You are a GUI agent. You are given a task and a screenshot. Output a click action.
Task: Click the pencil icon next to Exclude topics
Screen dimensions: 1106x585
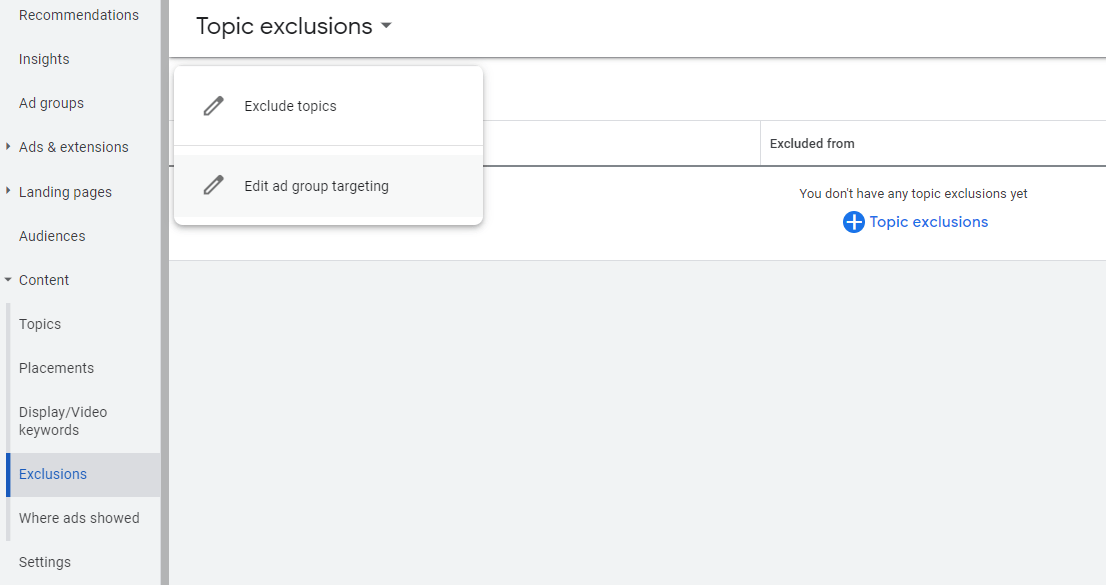coord(213,105)
